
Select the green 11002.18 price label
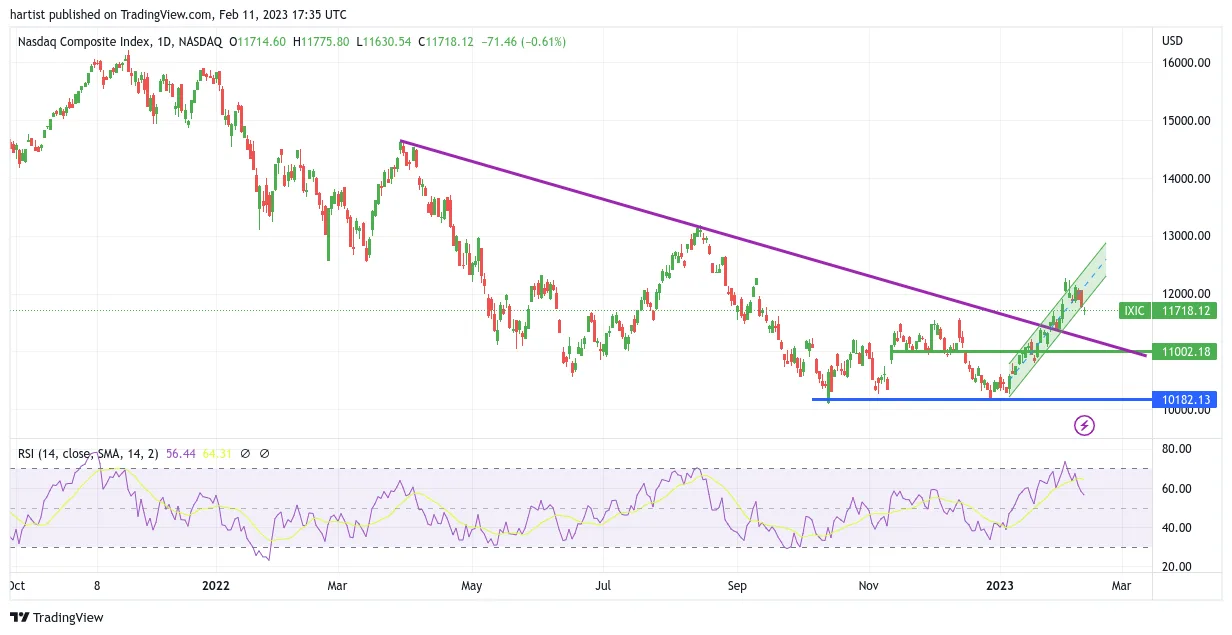[1185, 352]
